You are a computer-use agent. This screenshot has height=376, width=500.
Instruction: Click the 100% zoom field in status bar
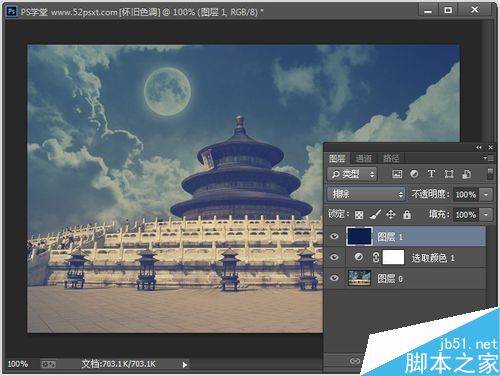point(18,364)
